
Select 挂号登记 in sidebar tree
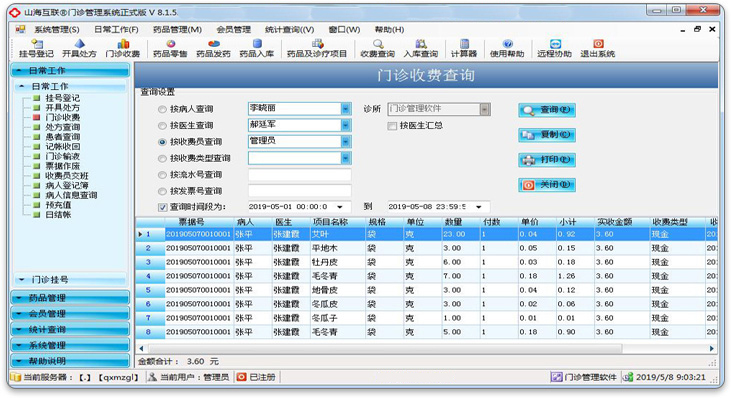(x=62, y=98)
